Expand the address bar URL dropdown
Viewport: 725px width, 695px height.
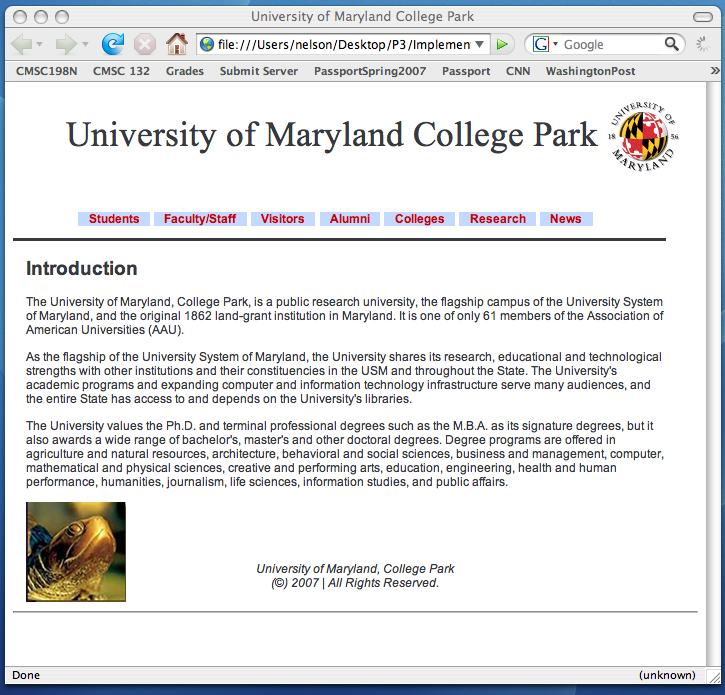tap(479, 44)
